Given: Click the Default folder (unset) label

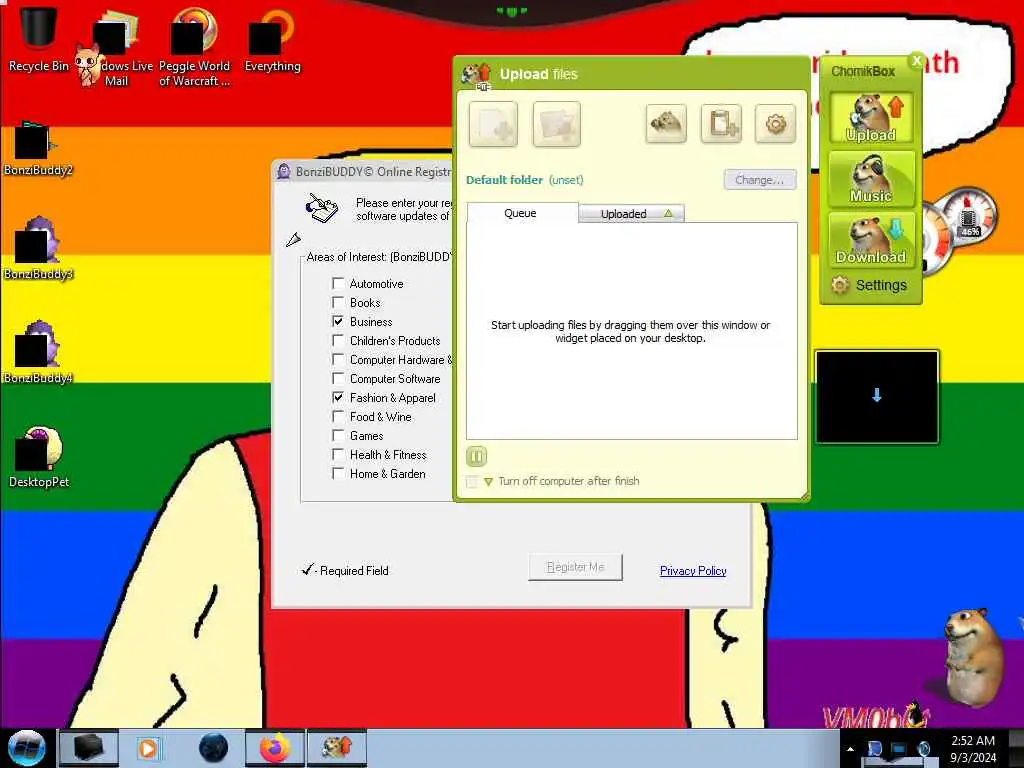Looking at the screenshot, I should coord(524,180).
